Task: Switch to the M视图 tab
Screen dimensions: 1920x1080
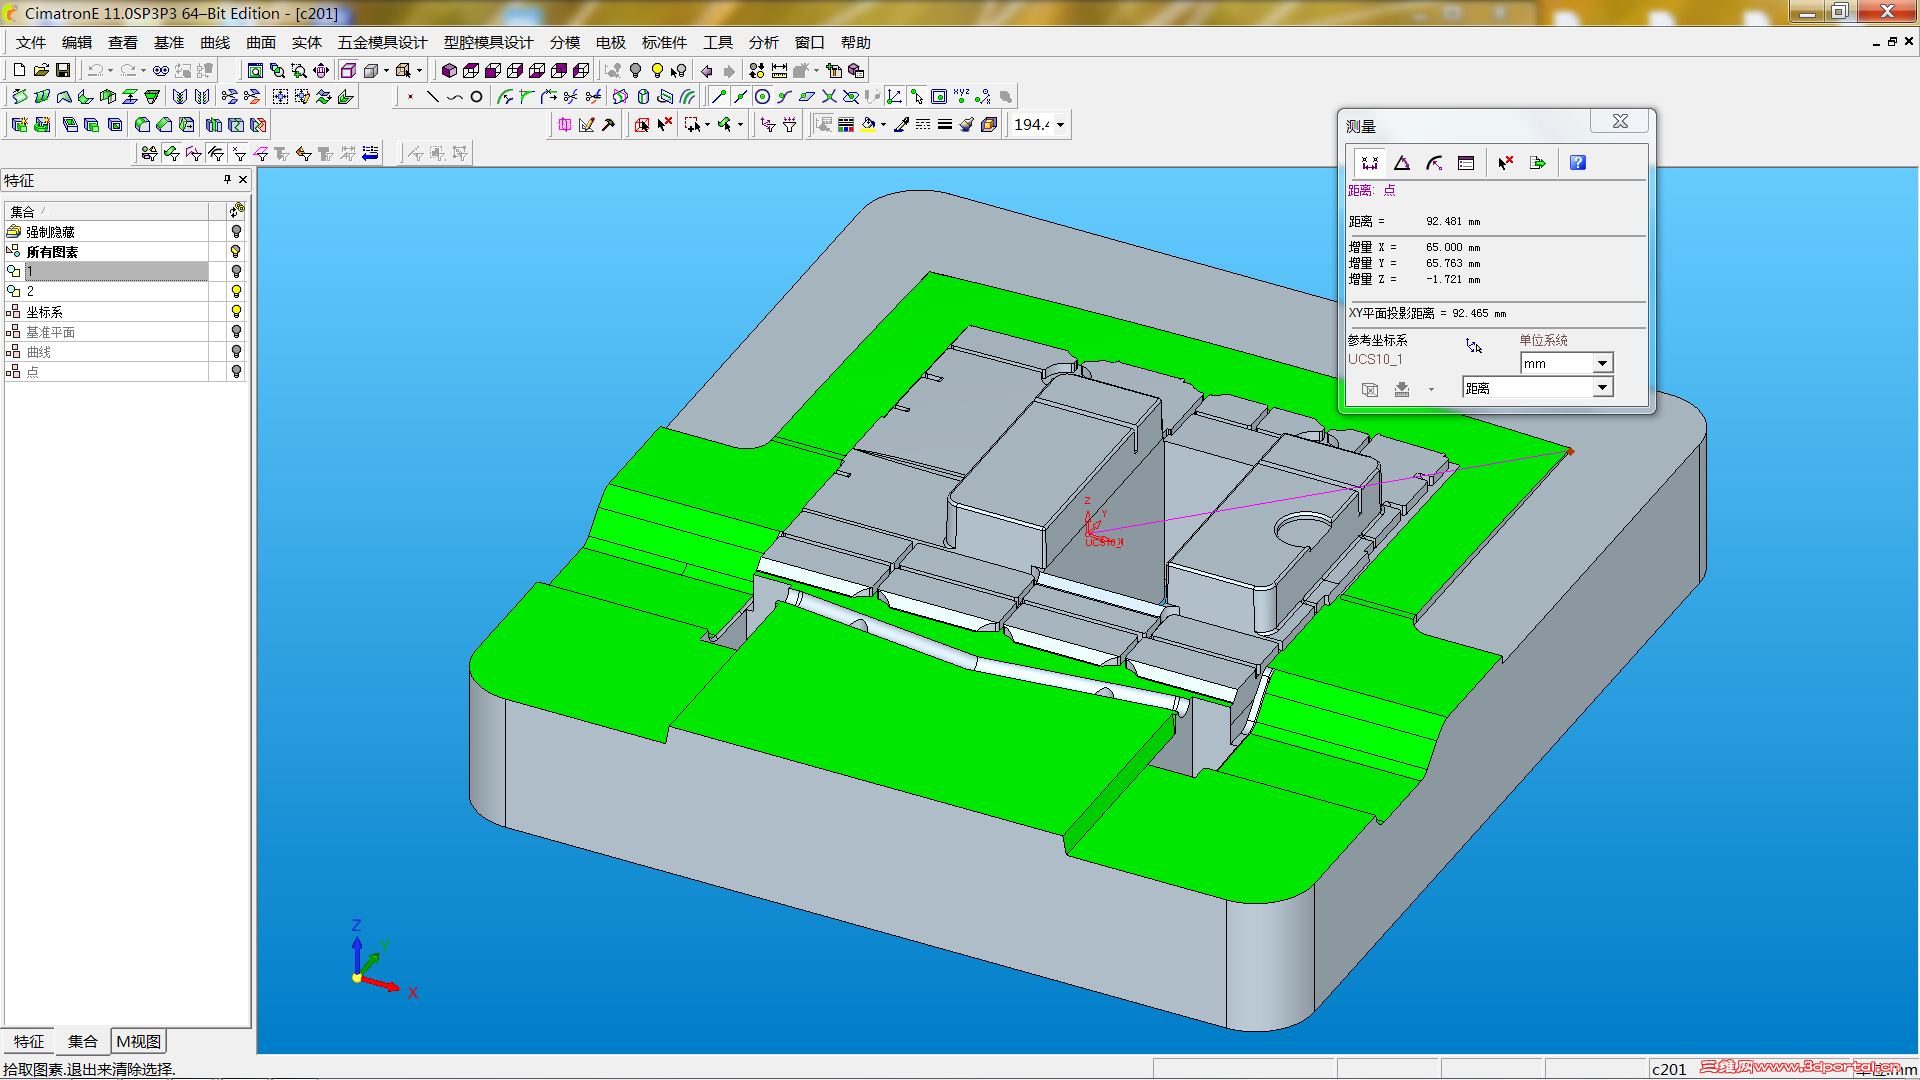Action: tap(138, 1041)
